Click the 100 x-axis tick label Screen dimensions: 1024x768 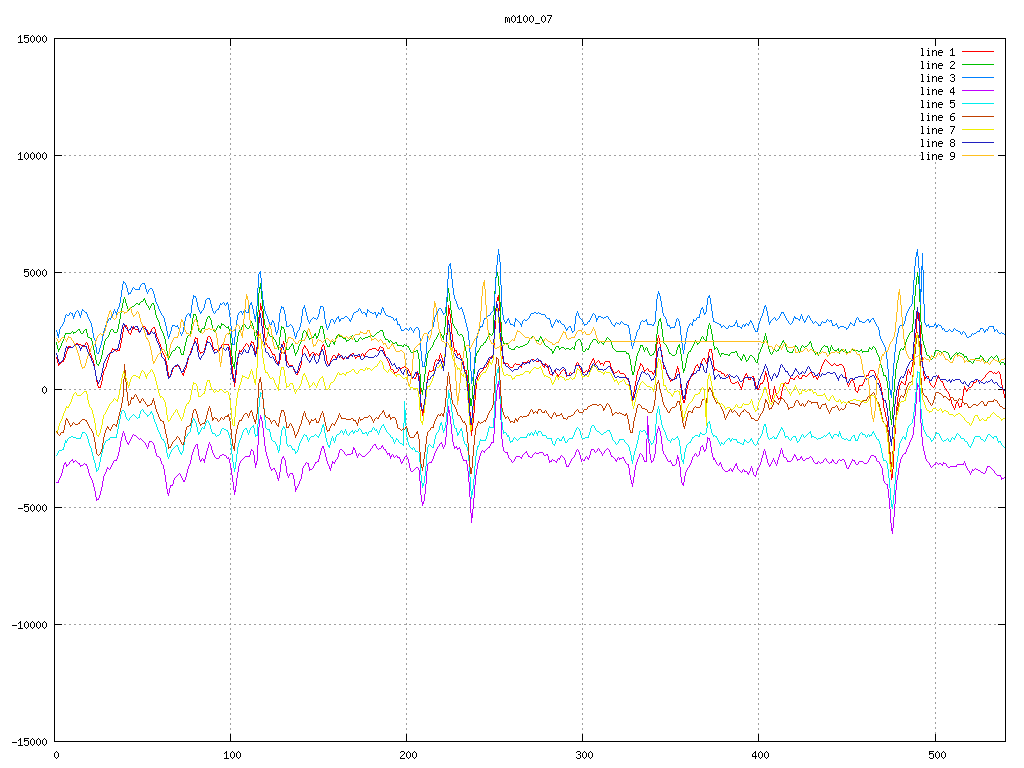click(230, 755)
